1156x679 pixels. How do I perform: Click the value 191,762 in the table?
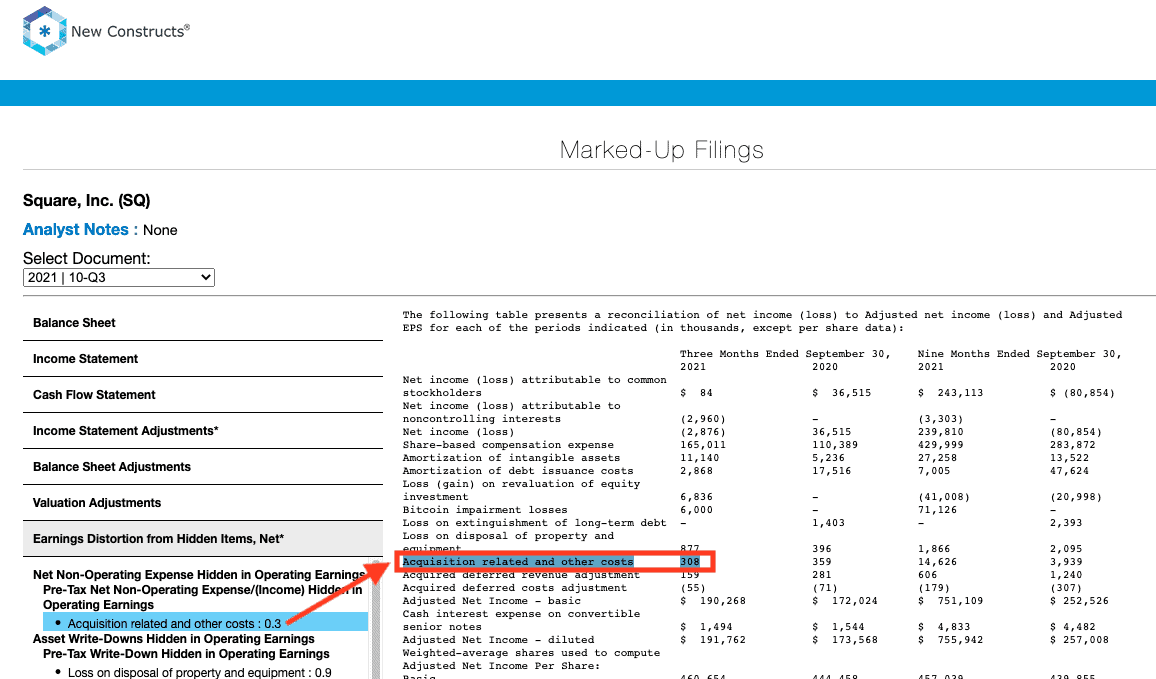pyautogui.click(x=722, y=640)
